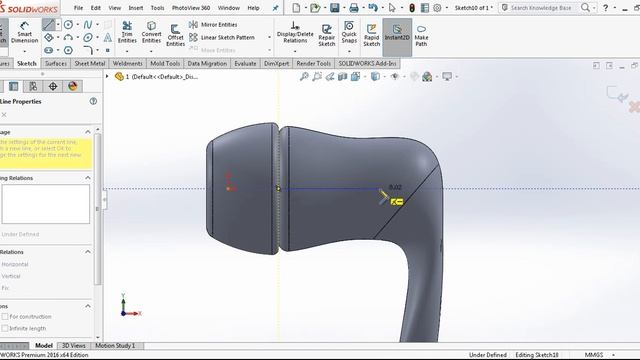Open the DimXpertManager tab icon
Viewport: 640px width, 360px height.
(x=53, y=86)
